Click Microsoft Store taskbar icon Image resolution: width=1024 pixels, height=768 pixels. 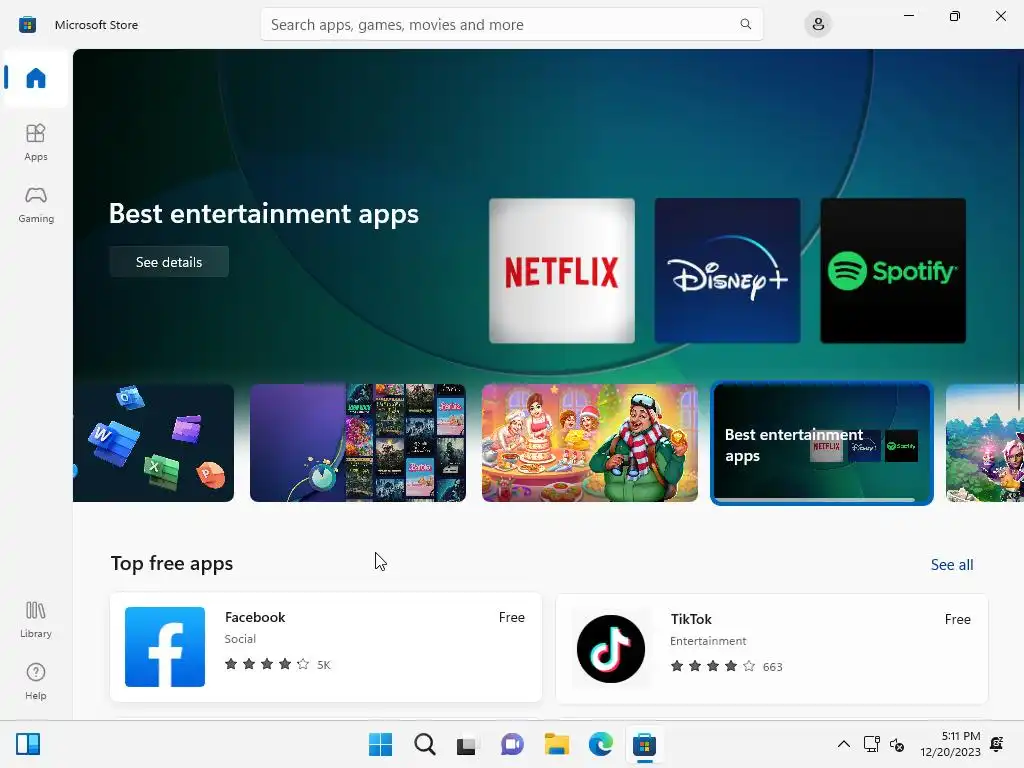pos(644,744)
